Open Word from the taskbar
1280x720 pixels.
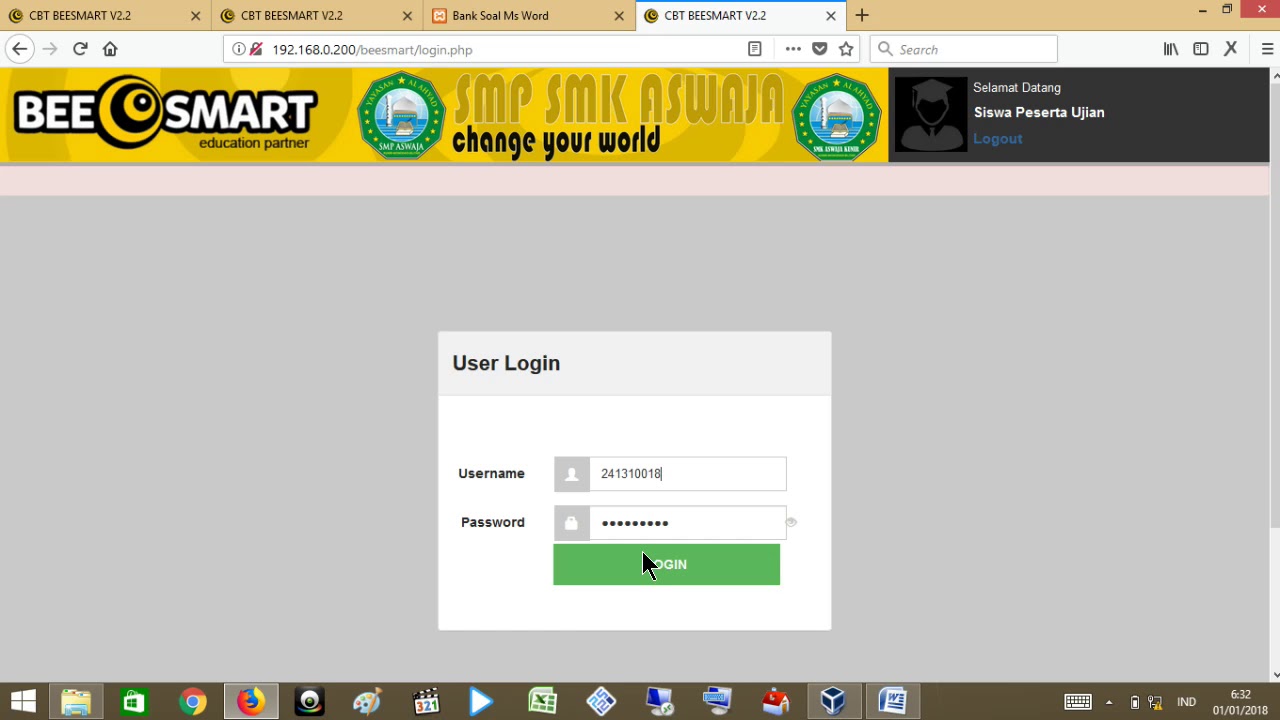(x=892, y=702)
